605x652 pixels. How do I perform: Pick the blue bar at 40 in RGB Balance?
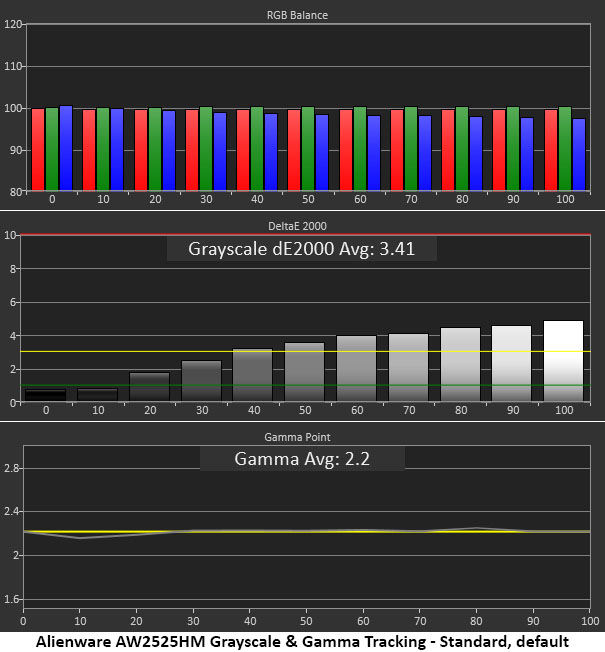click(x=271, y=152)
